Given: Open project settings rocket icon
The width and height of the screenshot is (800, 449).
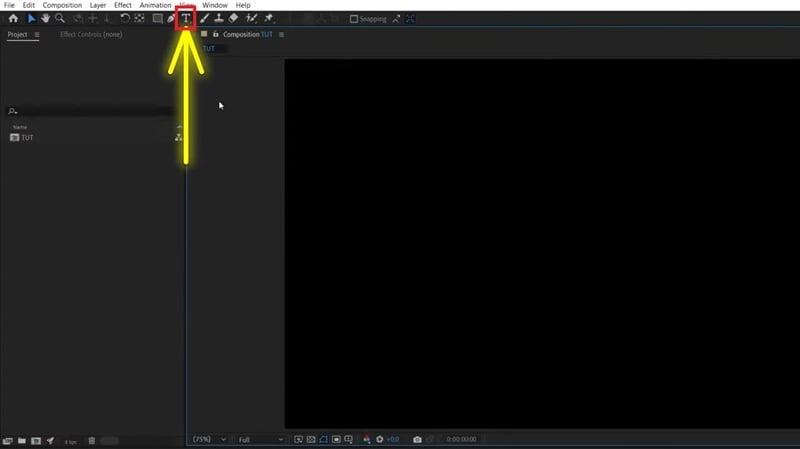Looking at the screenshot, I should tap(50, 441).
